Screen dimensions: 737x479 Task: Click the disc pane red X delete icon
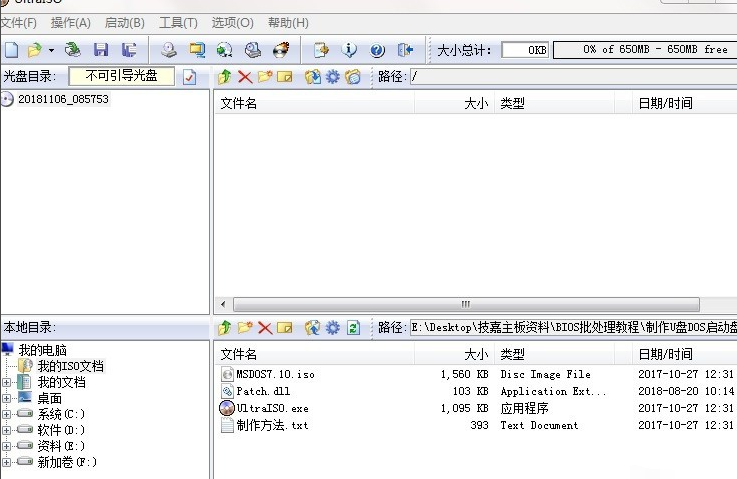point(245,77)
